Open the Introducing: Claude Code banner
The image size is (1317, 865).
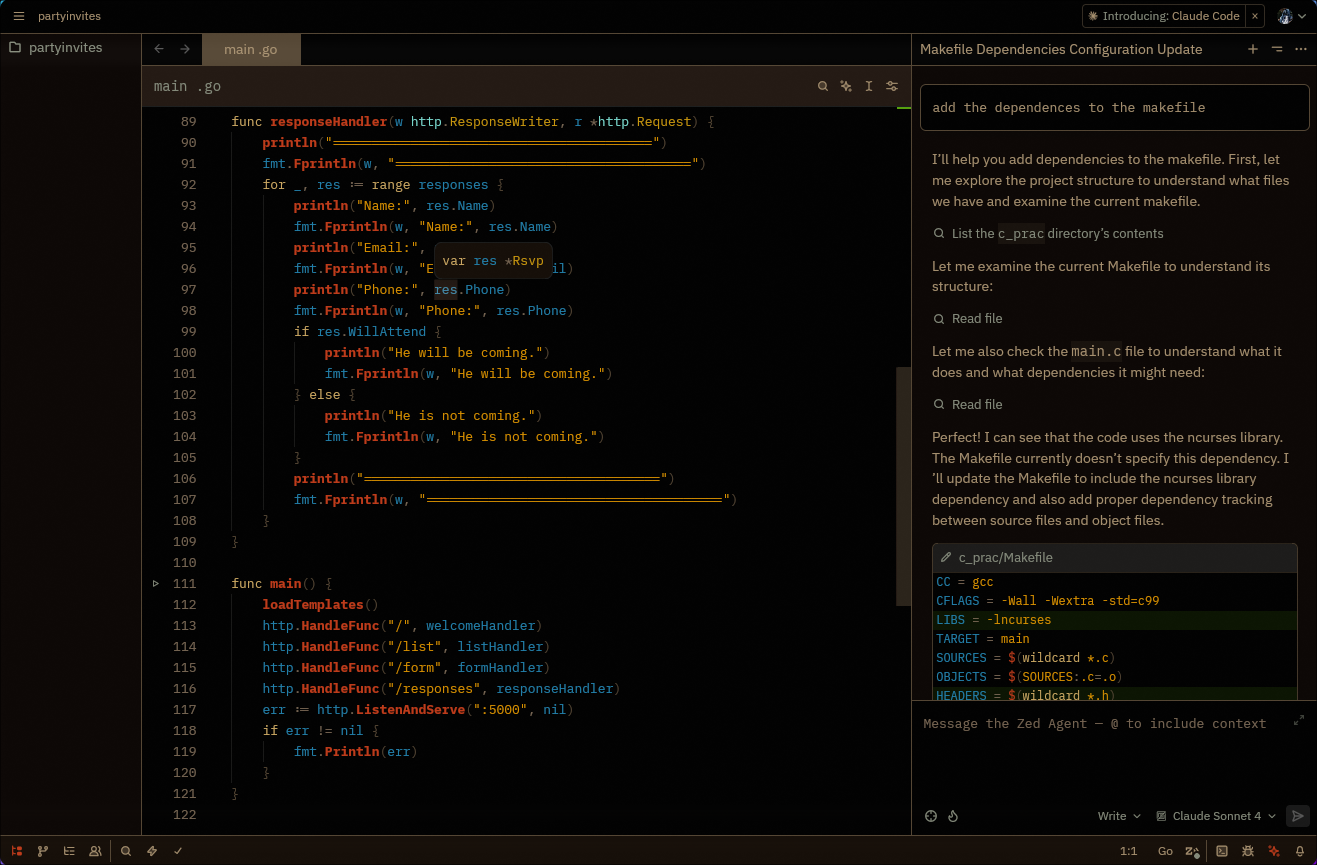tap(1163, 16)
